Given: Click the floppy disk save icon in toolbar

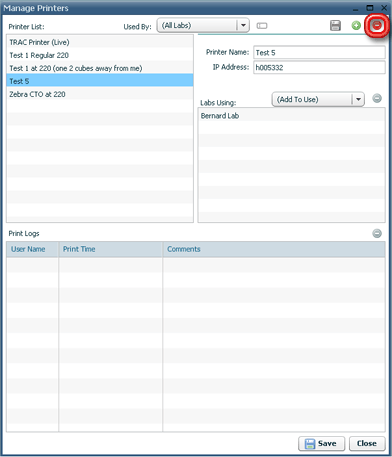Looking at the screenshot, I should coord(335,25).
